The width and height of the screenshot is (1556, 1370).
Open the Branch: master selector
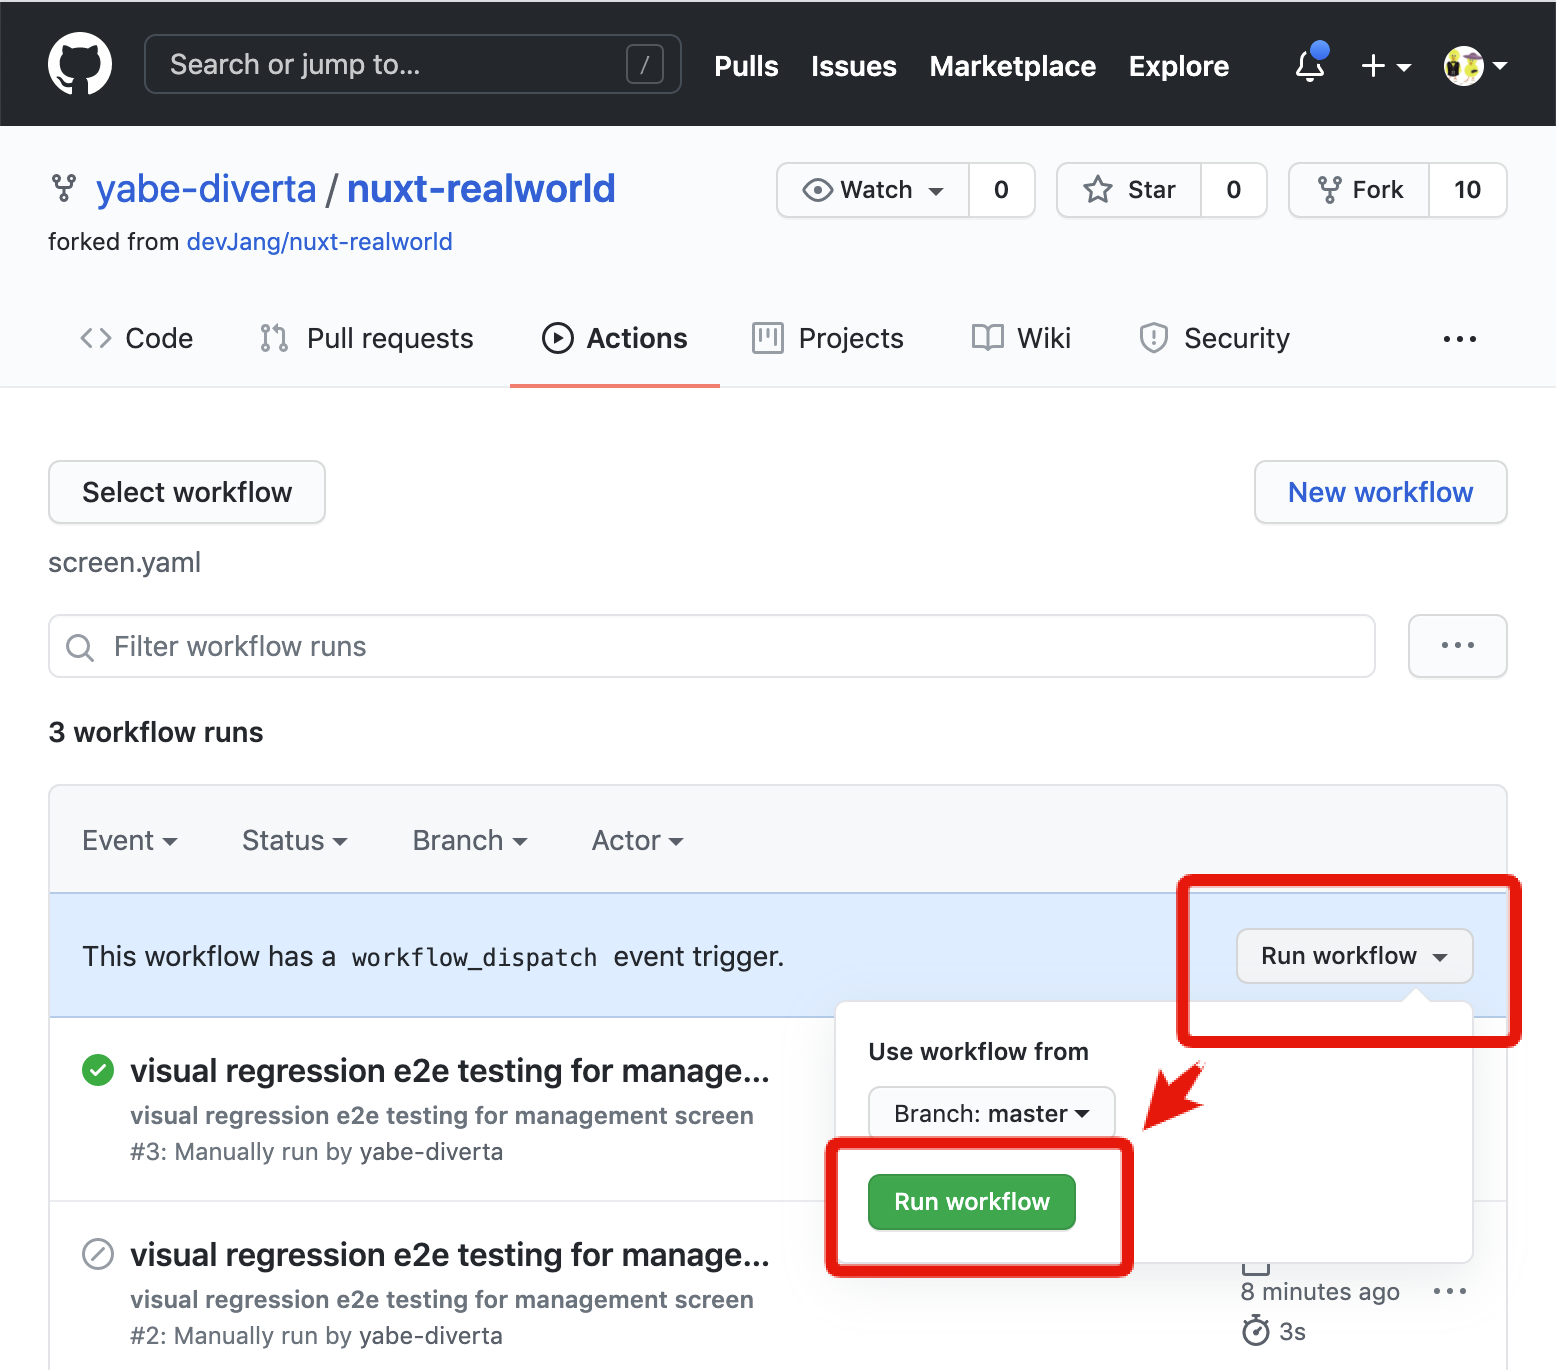coord(991,1113)
